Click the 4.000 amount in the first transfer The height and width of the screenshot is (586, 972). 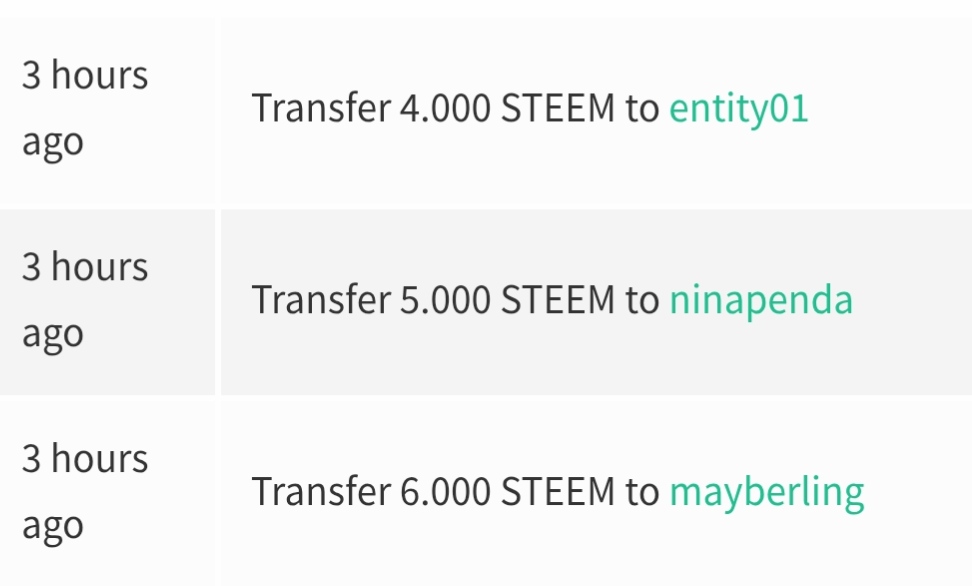(x=445, y=108)
